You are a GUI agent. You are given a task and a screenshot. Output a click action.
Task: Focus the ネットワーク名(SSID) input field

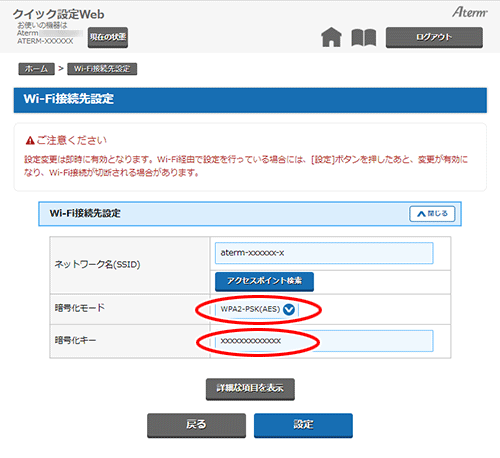coord(324,253)
